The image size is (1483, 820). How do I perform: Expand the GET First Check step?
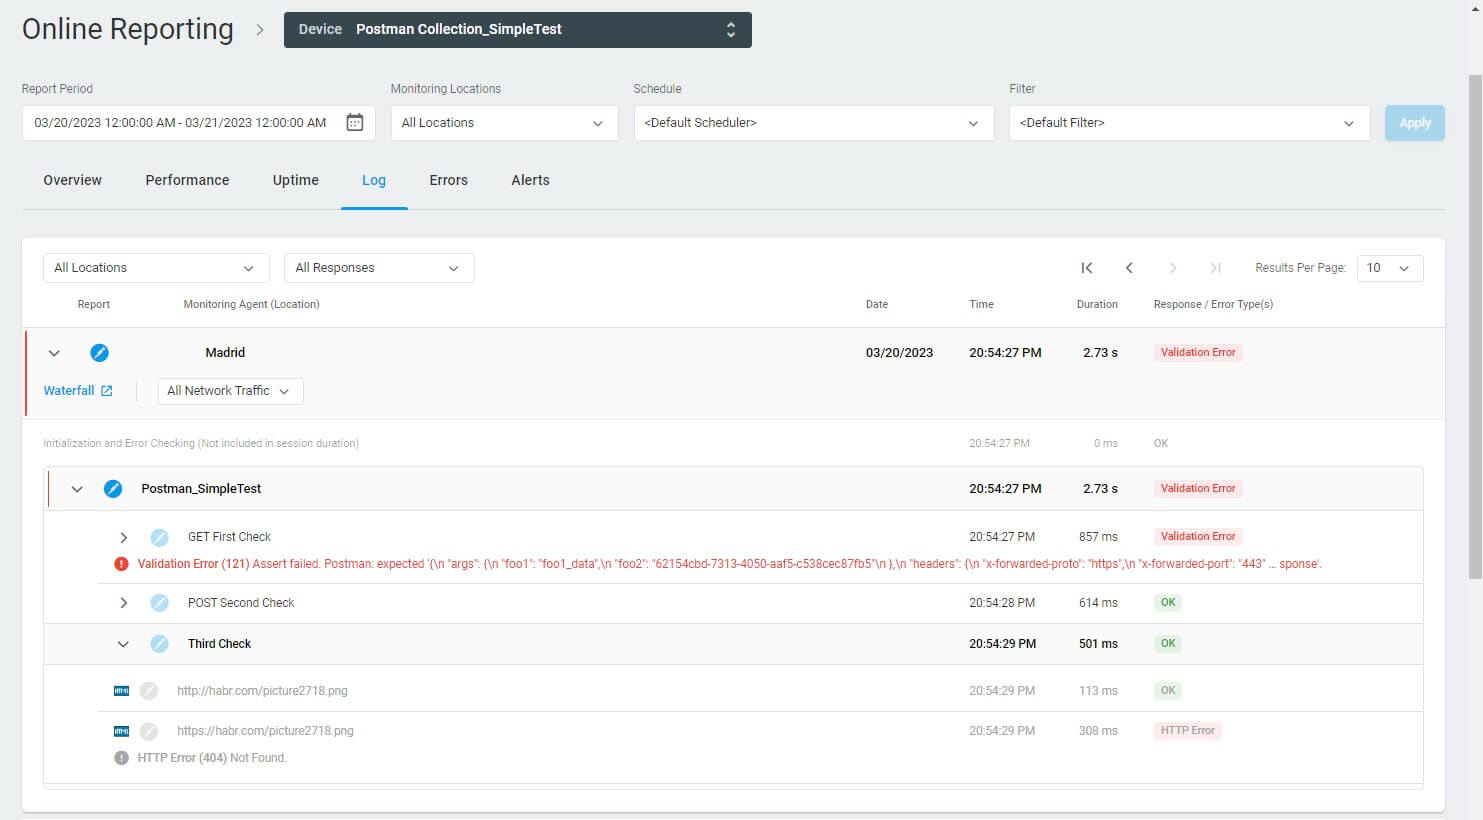[x=123, y=536]
